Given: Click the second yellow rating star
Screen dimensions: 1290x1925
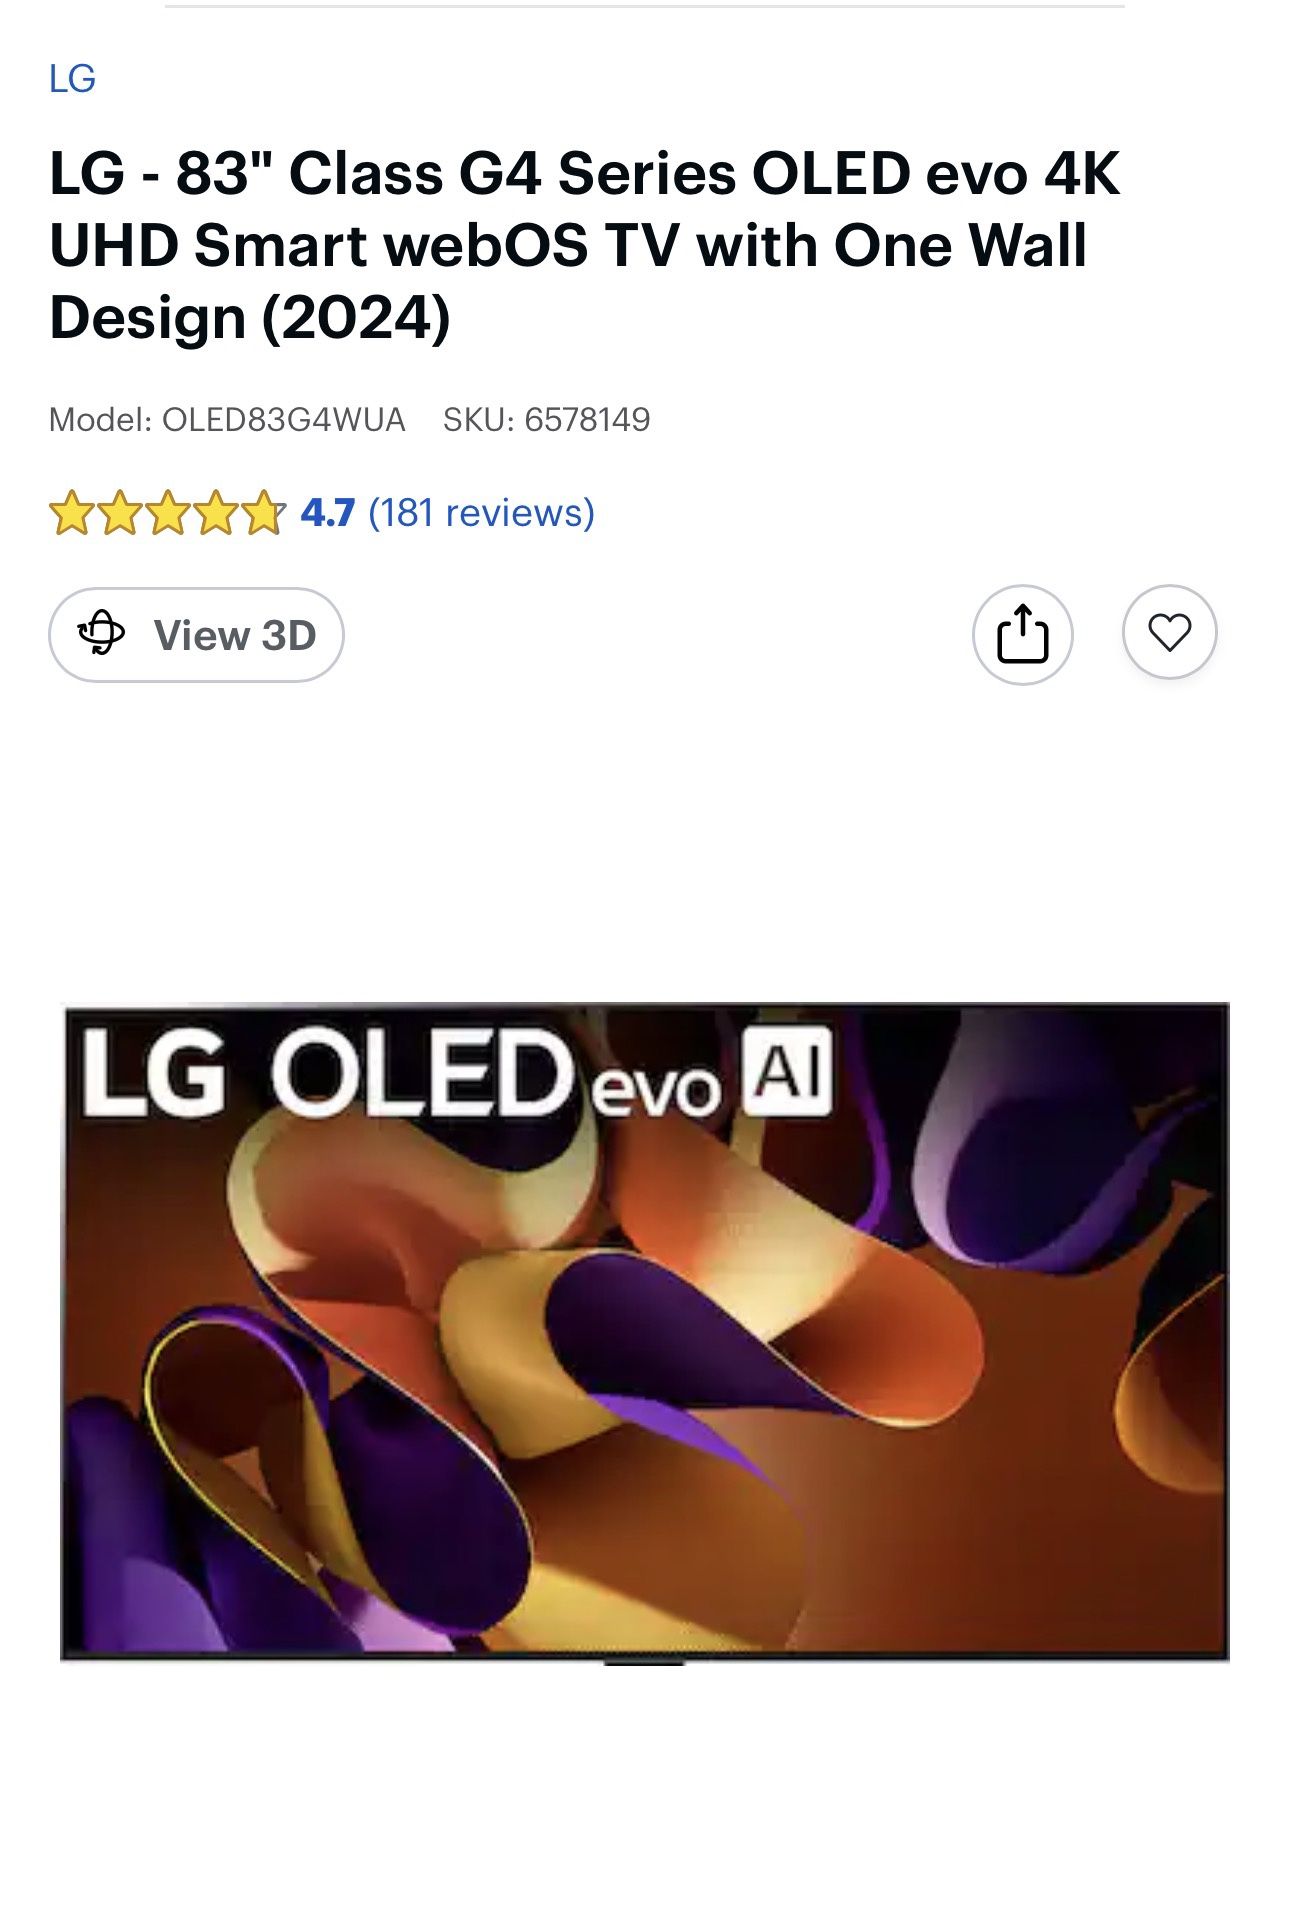Looking at the screenshot, I should 119,513.
